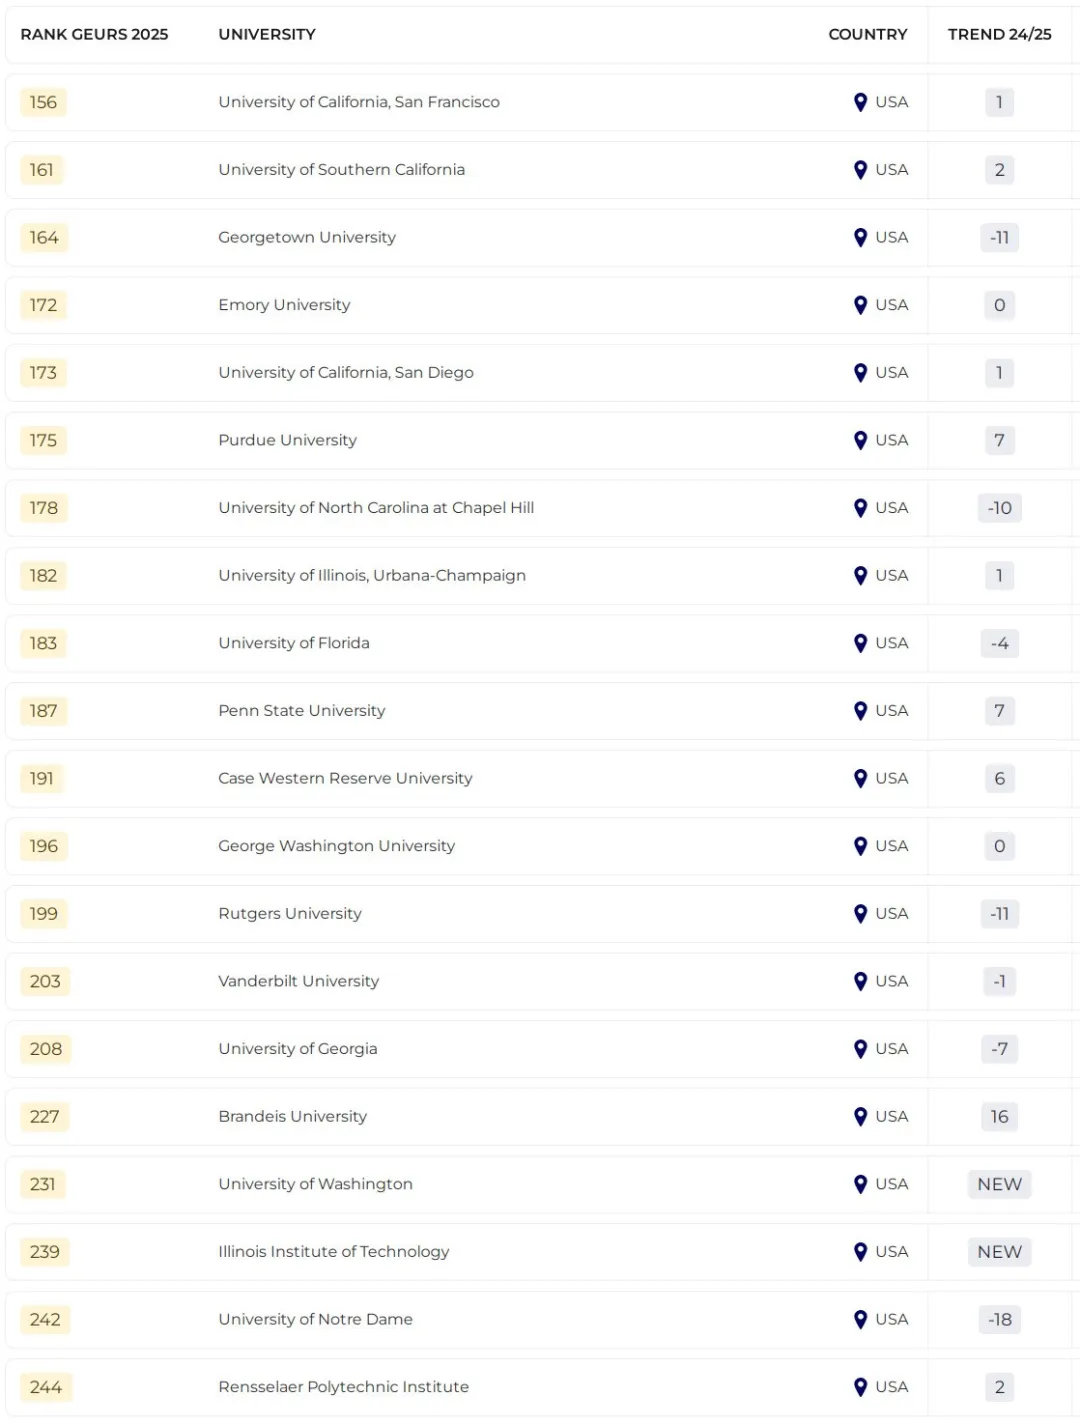Click the location pin icon beside Georgetown University

(x=860, y=238)
